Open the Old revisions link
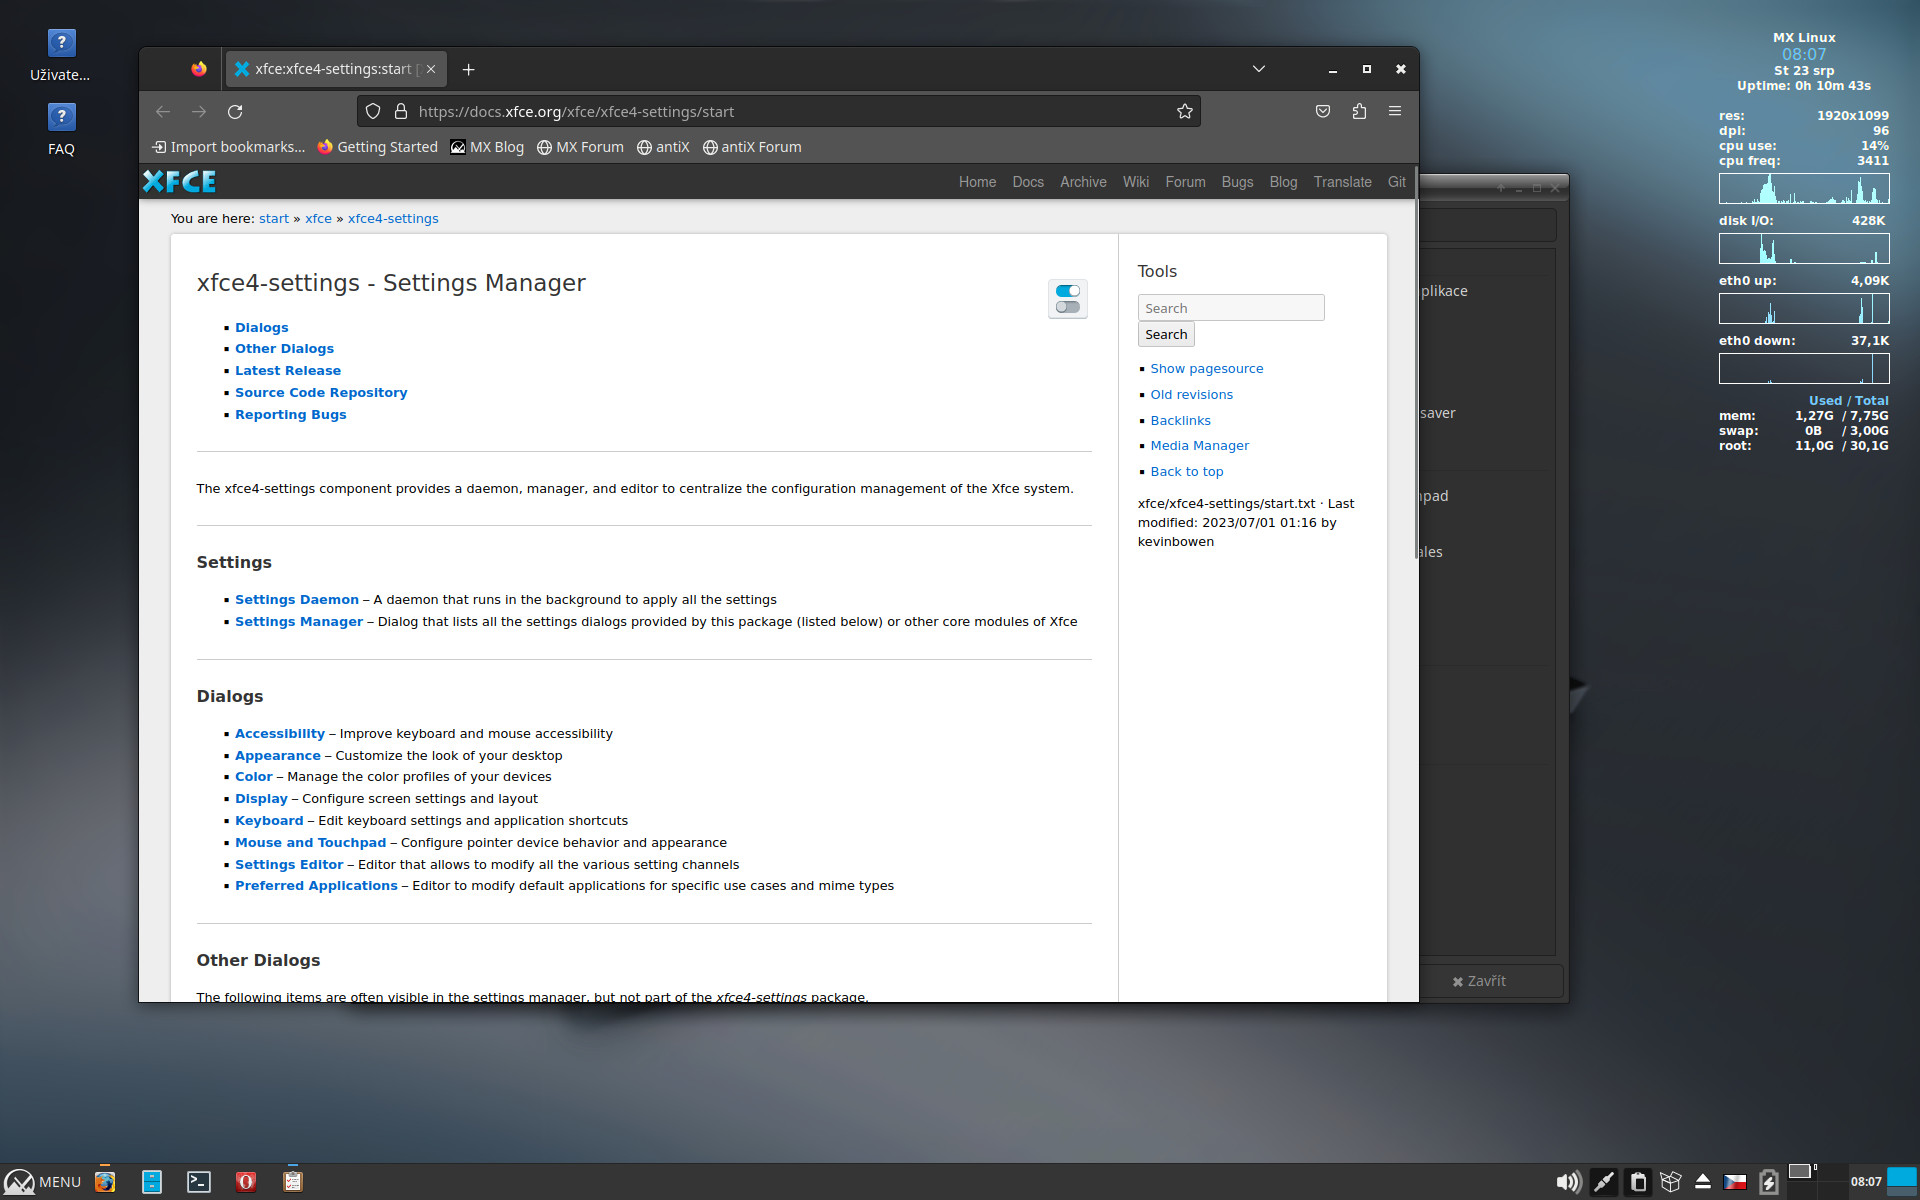The width and height of the screenshot is (1920, 1200). pos(1191,395)
